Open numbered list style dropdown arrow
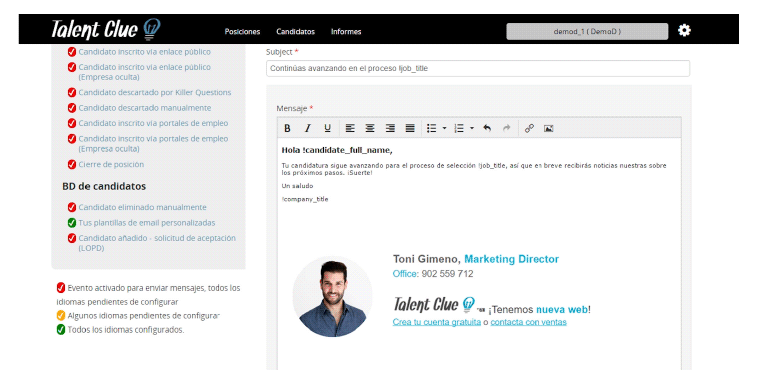Image resolution: width=757 pixels, height=392 pixels. click(x=472, y=128)
